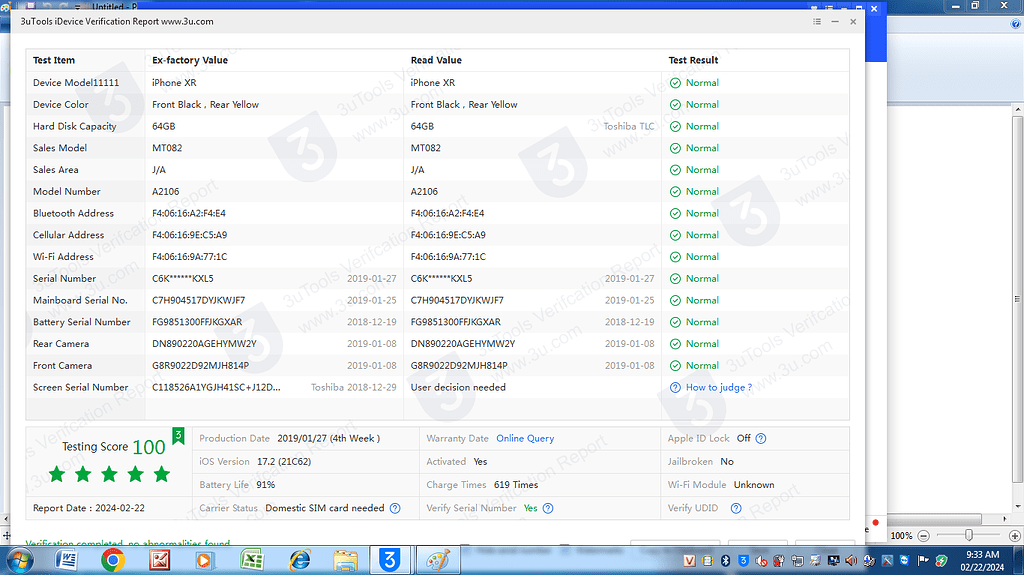Image resolution: width=1024 pixels, height=575 pixels.
Task: Click the volume speaker tray icon
Action: pyautogui.click(x=851, y=561)
